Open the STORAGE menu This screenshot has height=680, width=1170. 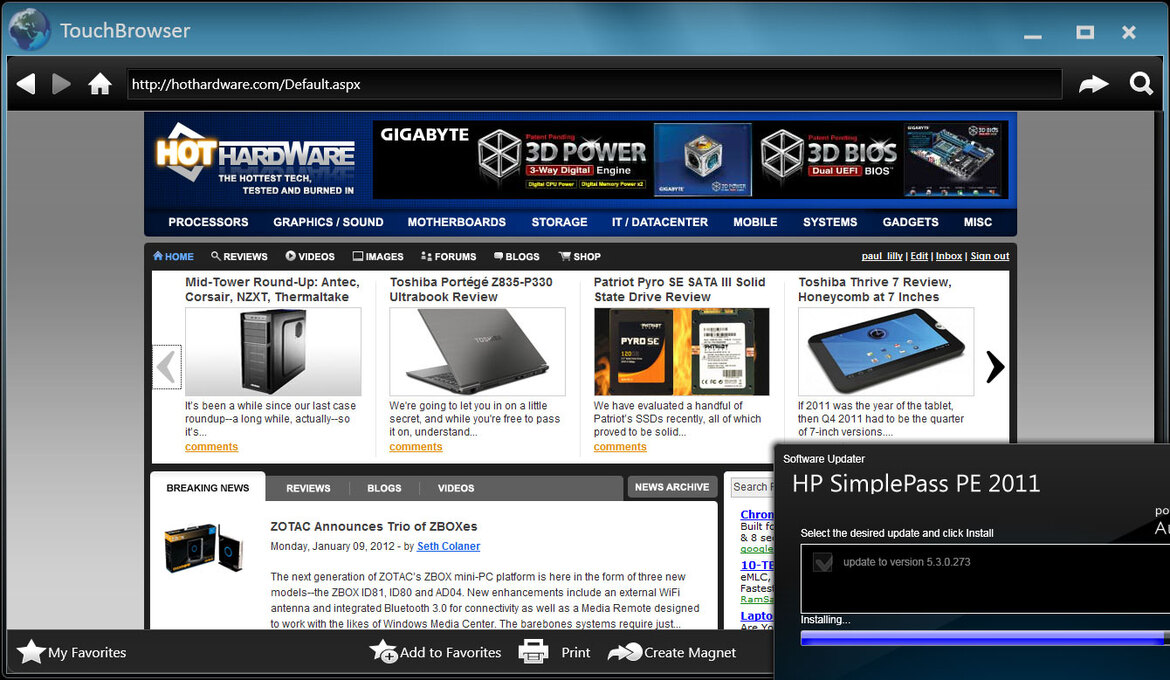click(560, 222)
